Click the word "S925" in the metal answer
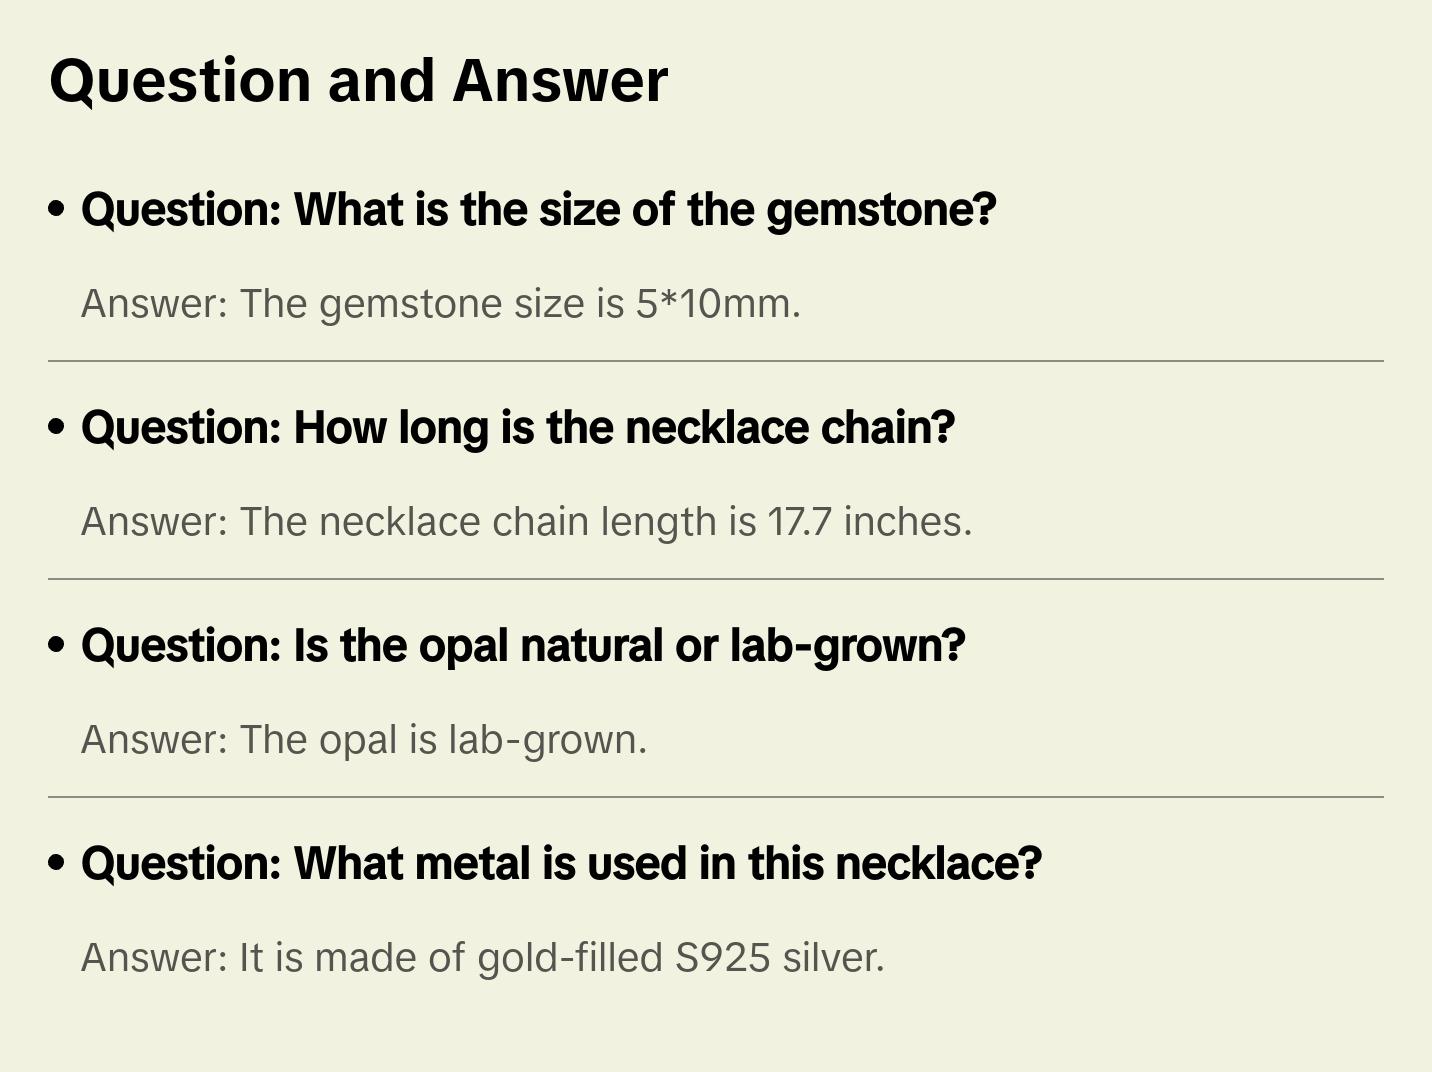The image size is (1432, 1072). point(722,958)
